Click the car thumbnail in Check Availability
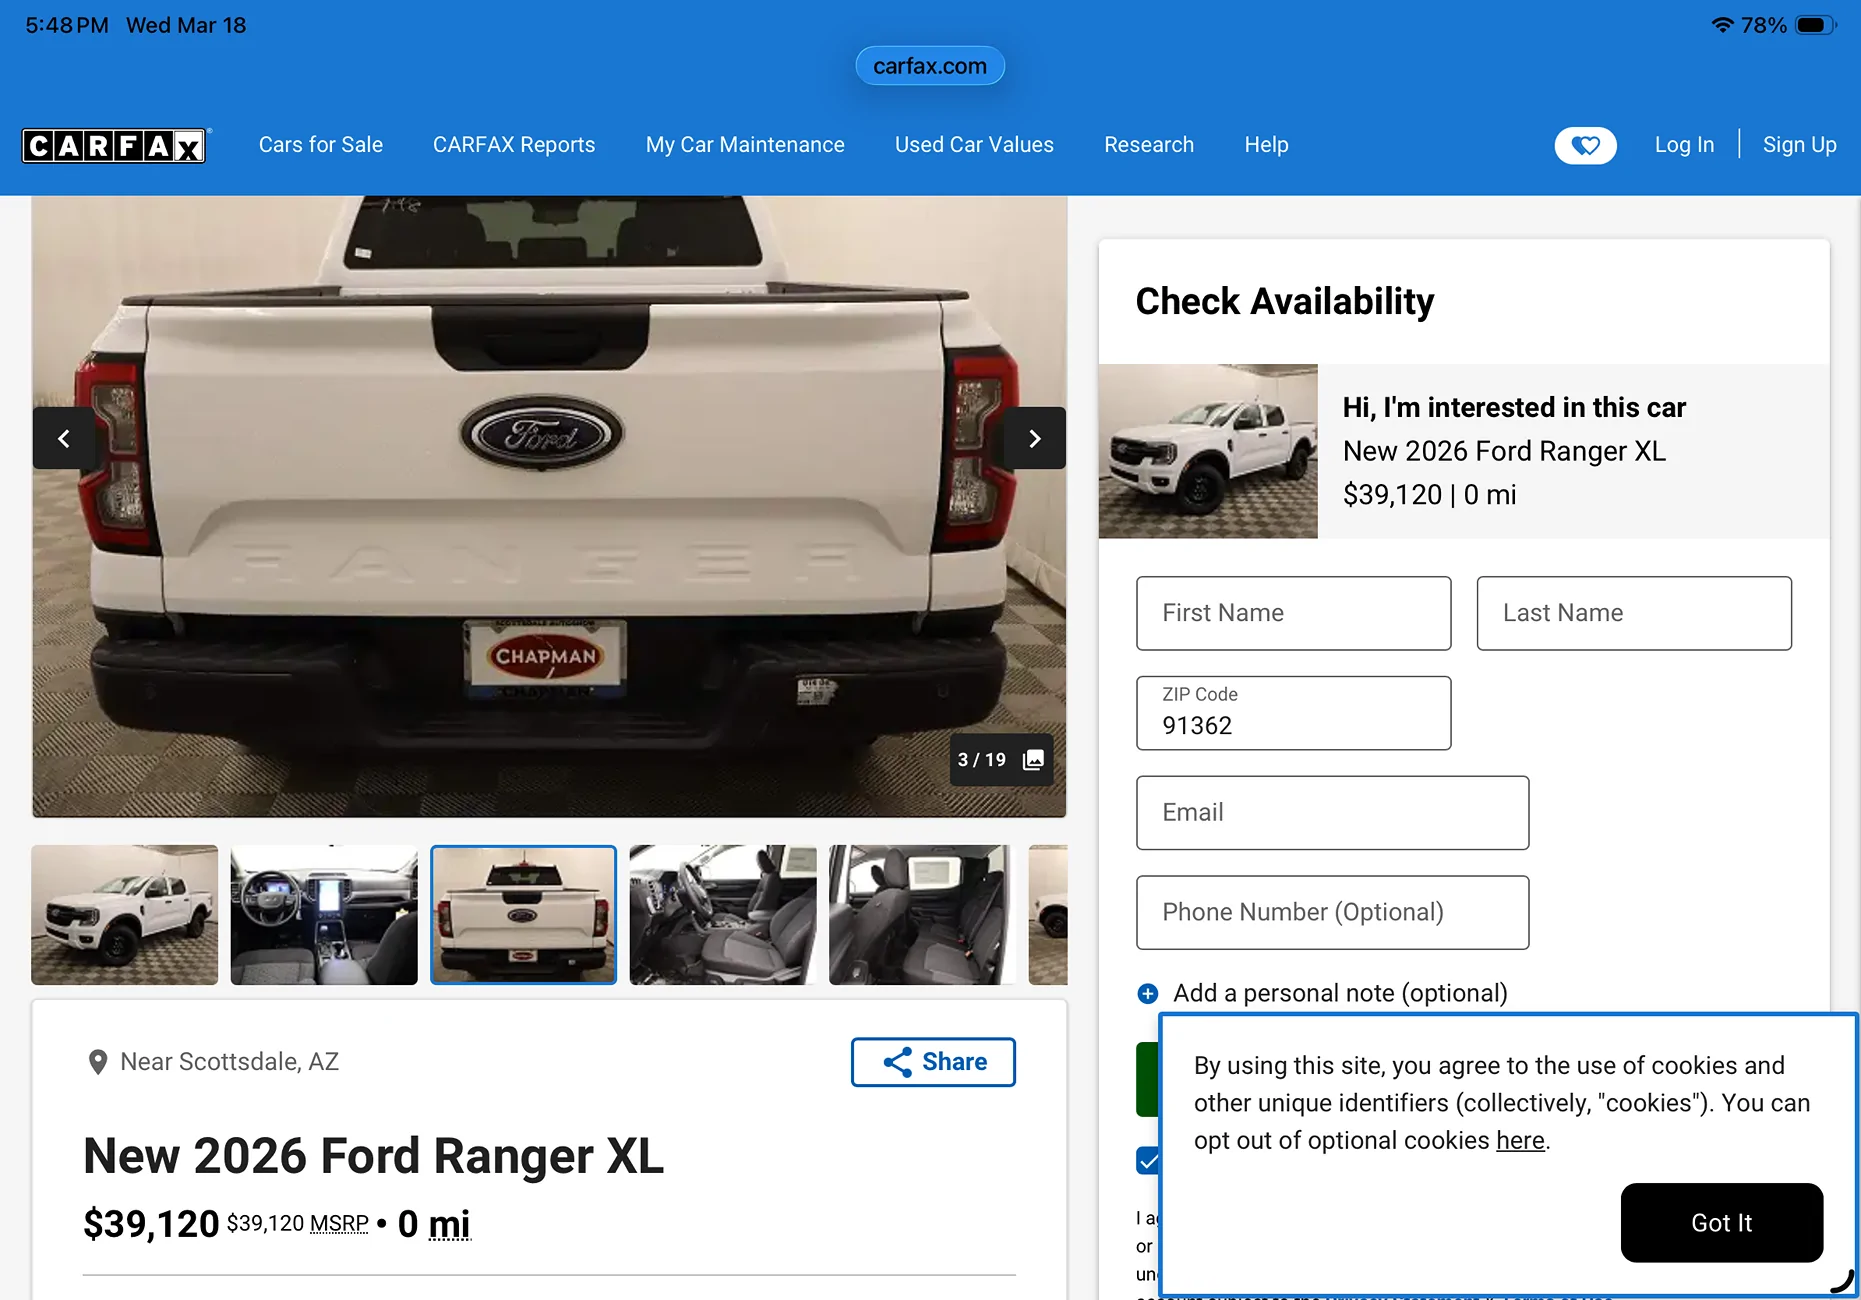Image resolution: width=1861 pixels, height=1300 pixels. pyautogui.click(x=1208, y=451)
